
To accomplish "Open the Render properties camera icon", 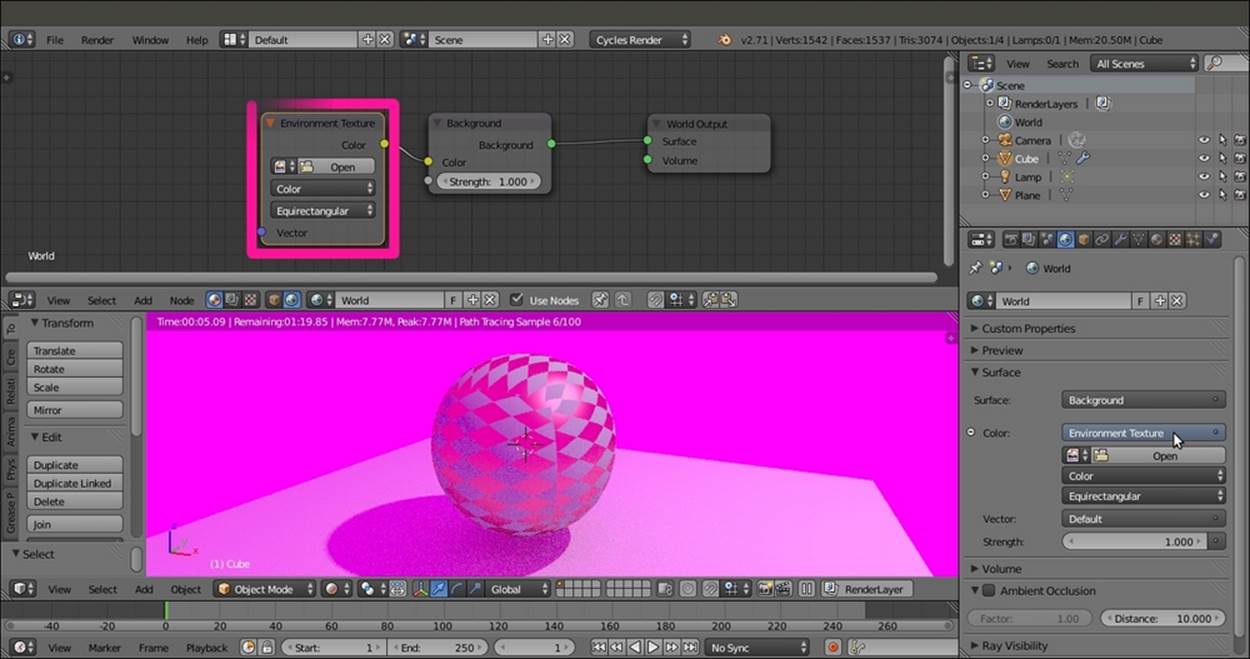I will coord(1010,240).
